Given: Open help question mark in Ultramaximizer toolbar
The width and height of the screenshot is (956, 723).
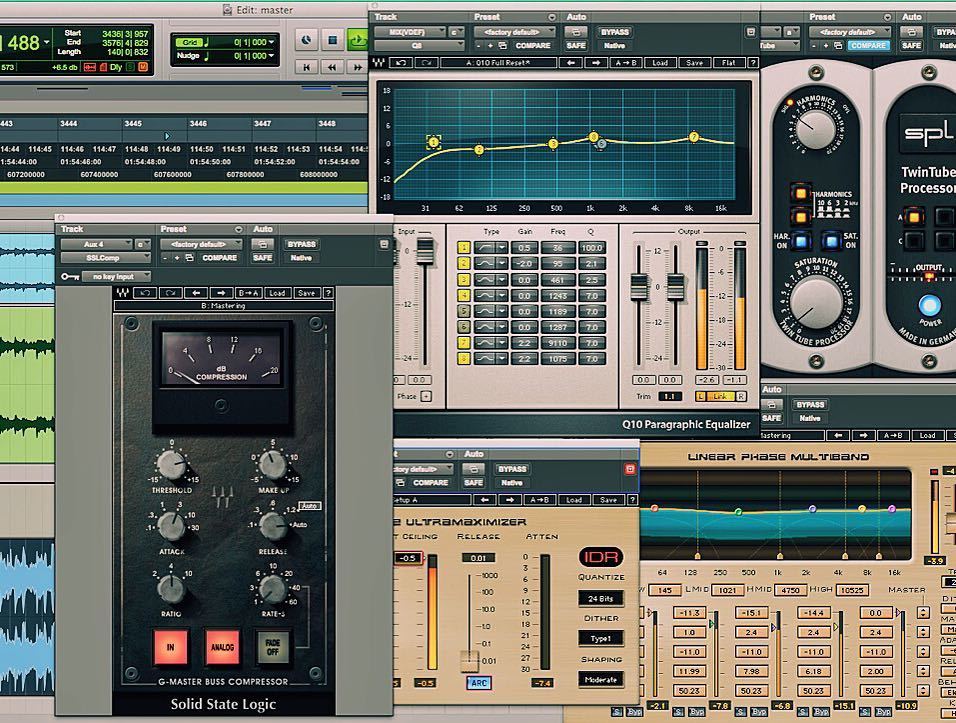Looking at the screenshot, I should click(x=633, y=500).
